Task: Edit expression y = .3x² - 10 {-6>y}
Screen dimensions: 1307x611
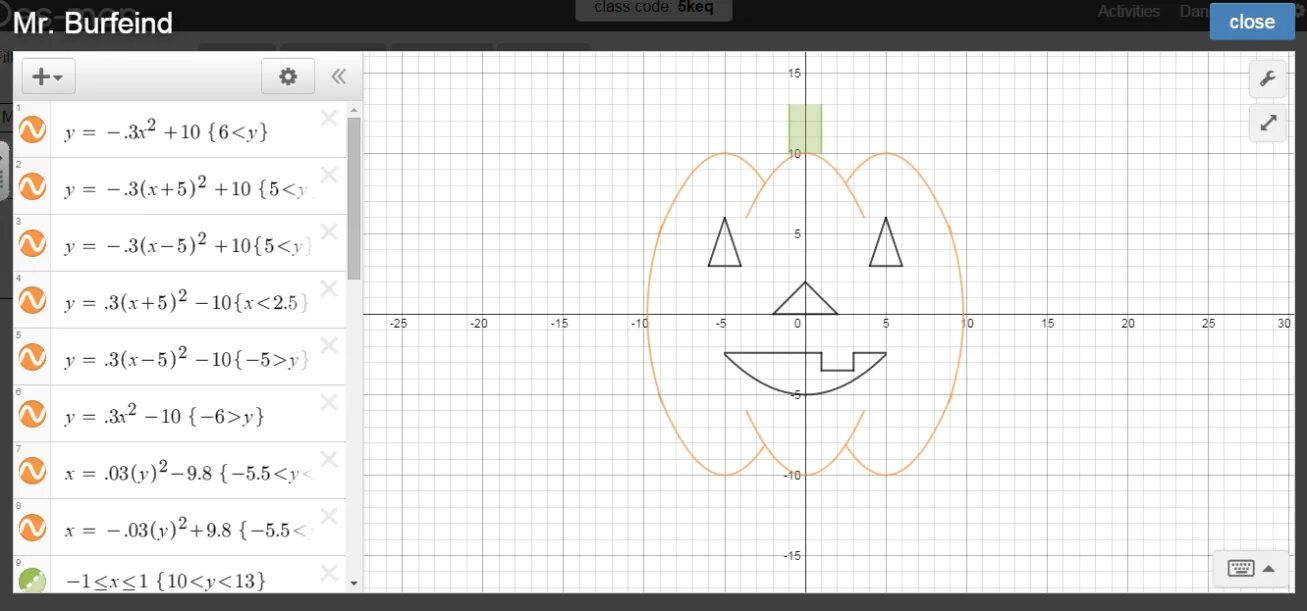Action: click(165, 416)
